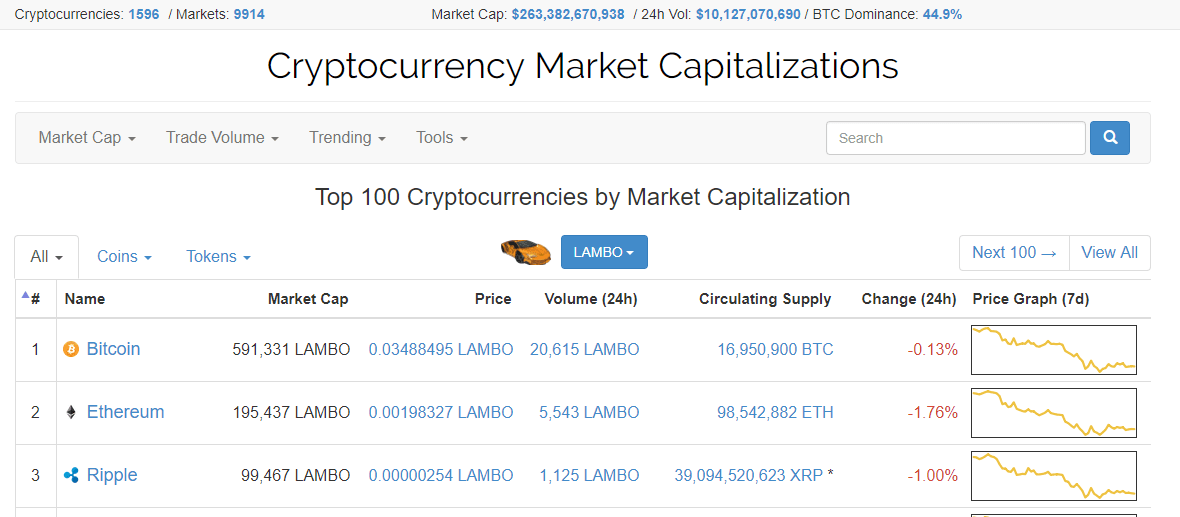Select the All tab filter
The width and height of the screenshot is (1180, 517).
click(x=46, y=257)
